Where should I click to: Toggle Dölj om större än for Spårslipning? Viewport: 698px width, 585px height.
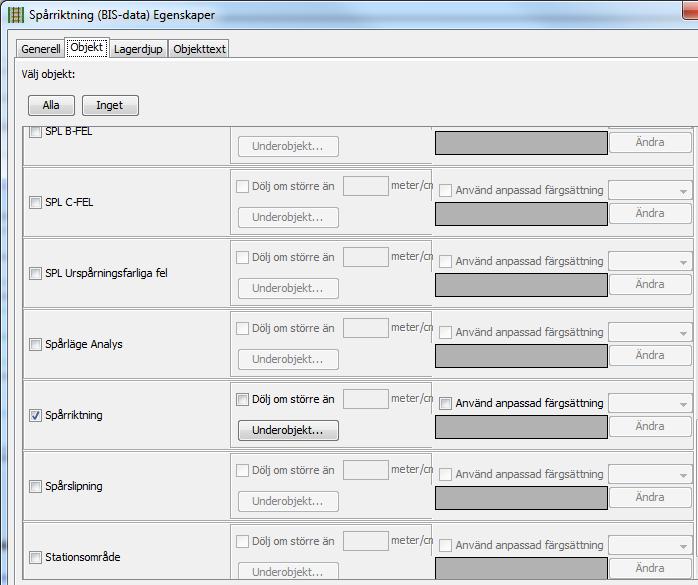[x=242, y=471]
